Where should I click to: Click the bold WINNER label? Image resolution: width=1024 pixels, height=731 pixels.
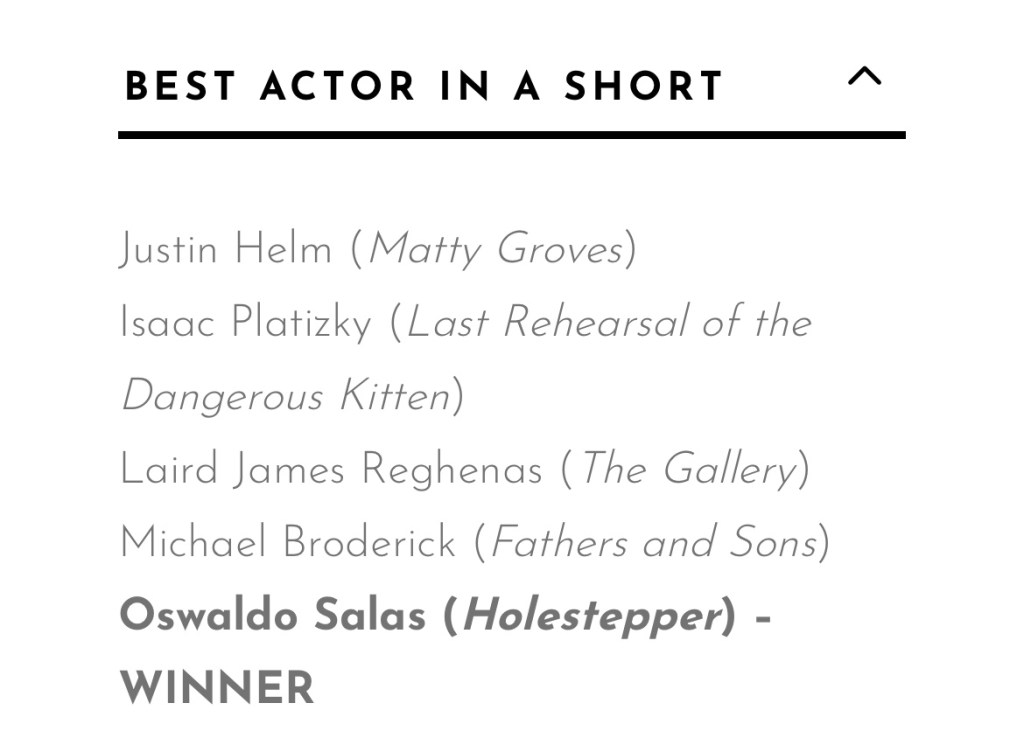(x=217, y=688)
